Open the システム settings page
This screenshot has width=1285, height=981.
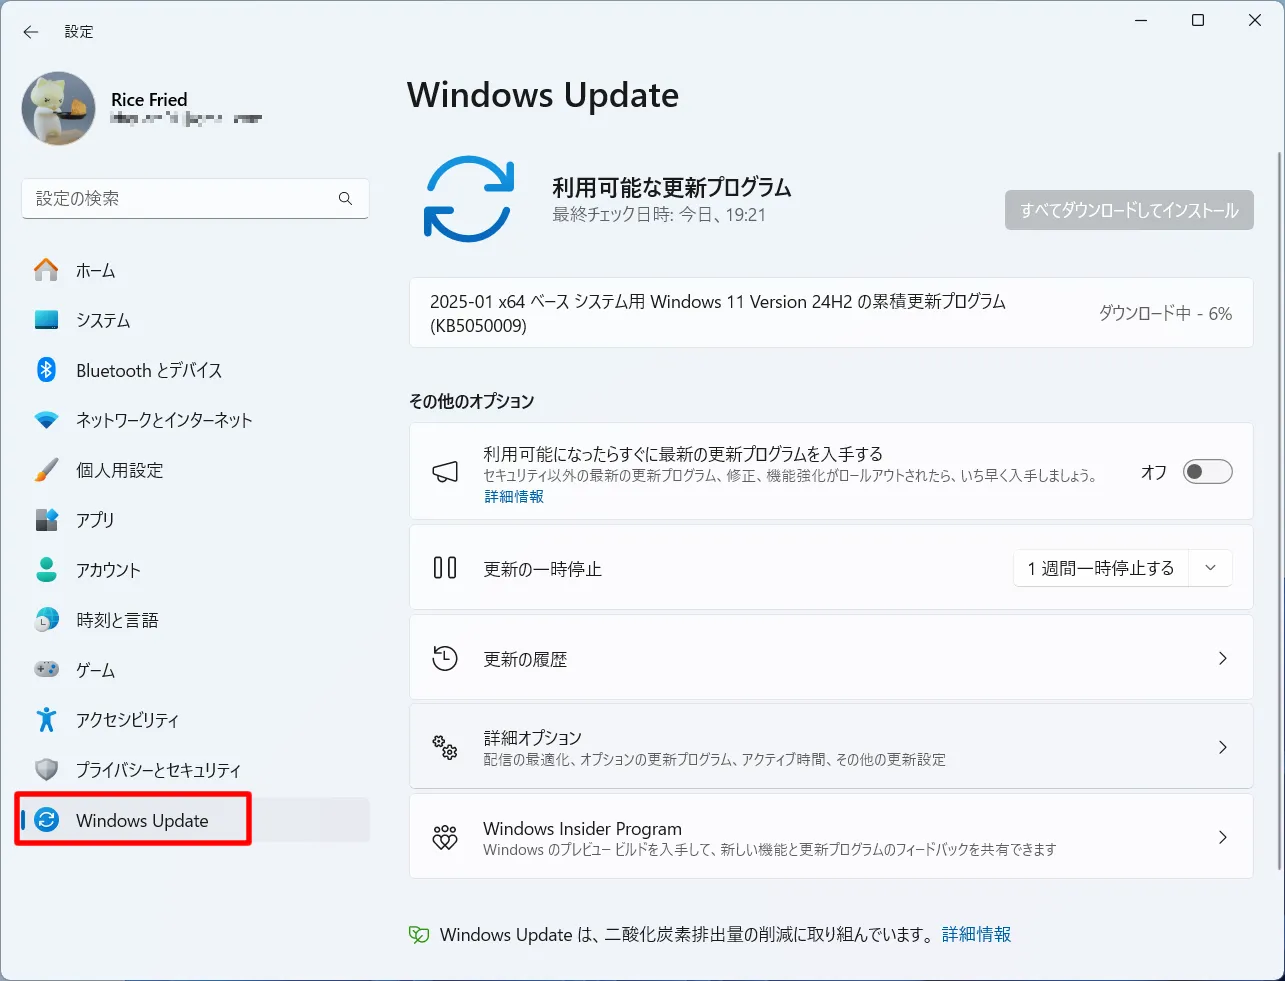coord(195,320)
